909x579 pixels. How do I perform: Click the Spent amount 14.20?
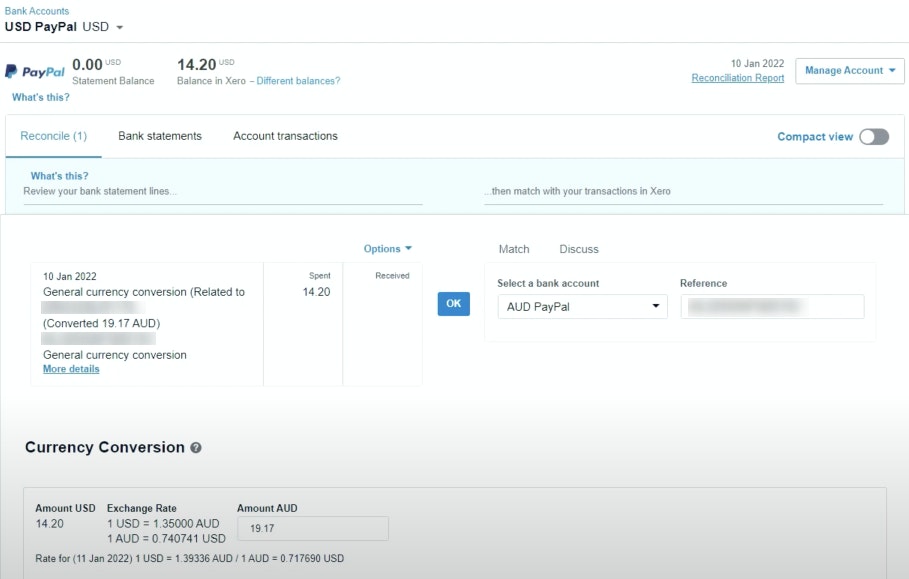tap(317, 292)
